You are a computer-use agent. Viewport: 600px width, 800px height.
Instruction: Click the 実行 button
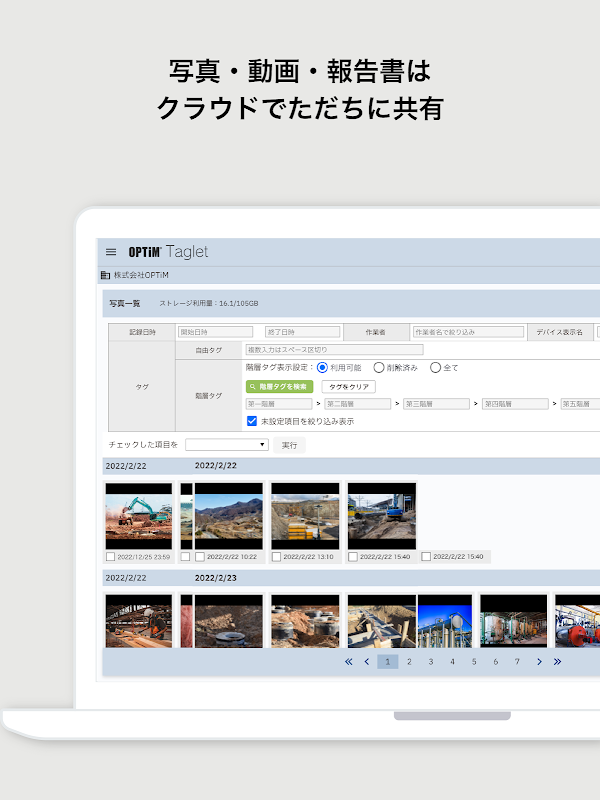click(289, 444)
